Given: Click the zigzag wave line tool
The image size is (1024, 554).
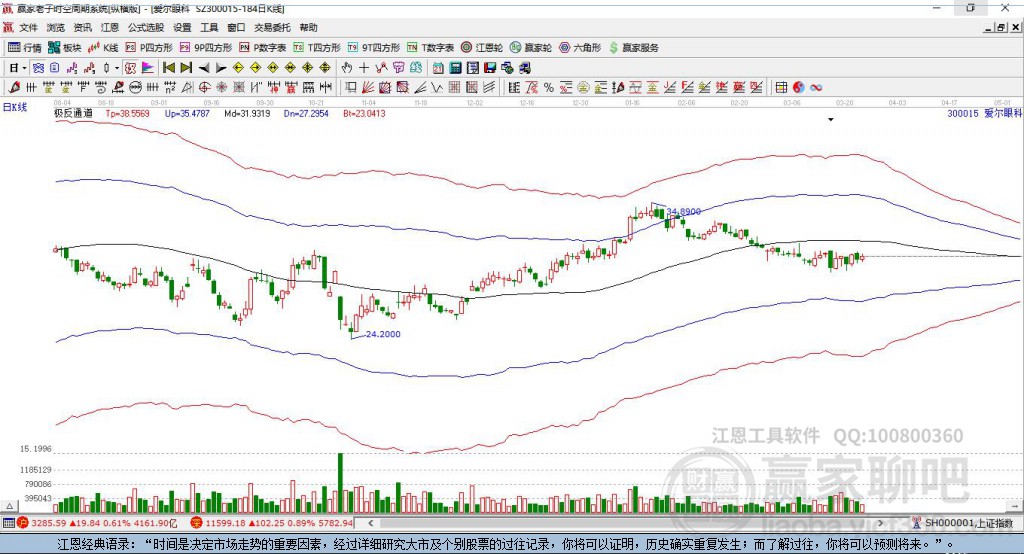Looking at the screenshot, I should tap(437, 88).
